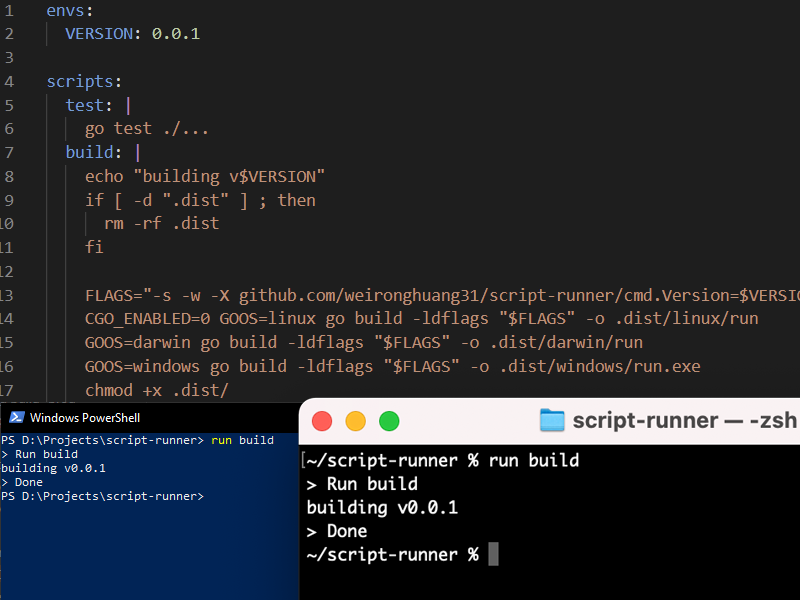The width and height of the screenshot is (800, 600).
Task: Click the GOOS=windows go build line
Action: point(392,366)
